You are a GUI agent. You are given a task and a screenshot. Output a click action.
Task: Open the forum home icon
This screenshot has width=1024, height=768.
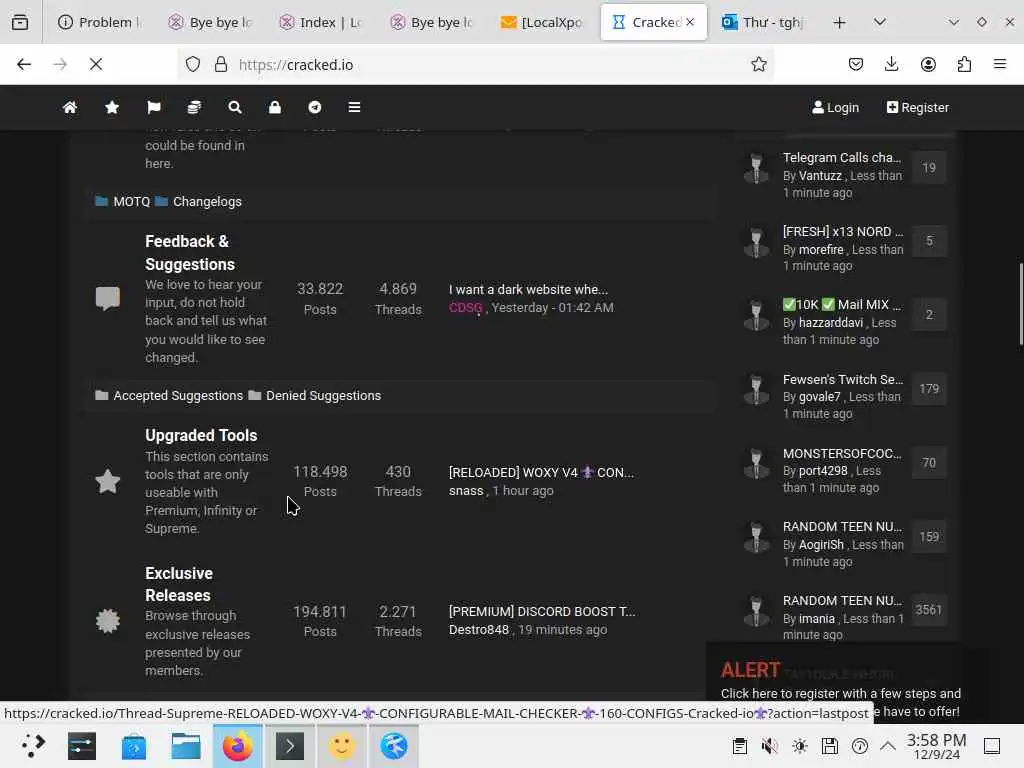[70, 107]
